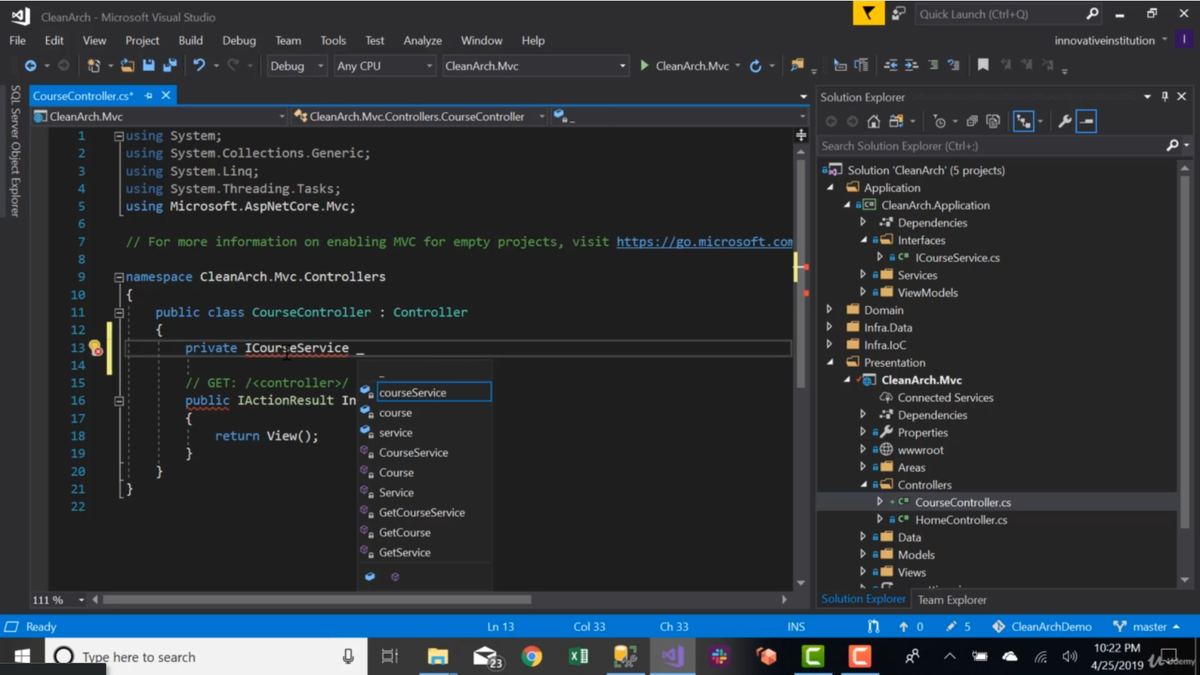This screenshot has width=1200, height=675.
Task: Select courseService from the IntelliSense list
Action: [413, 393]
